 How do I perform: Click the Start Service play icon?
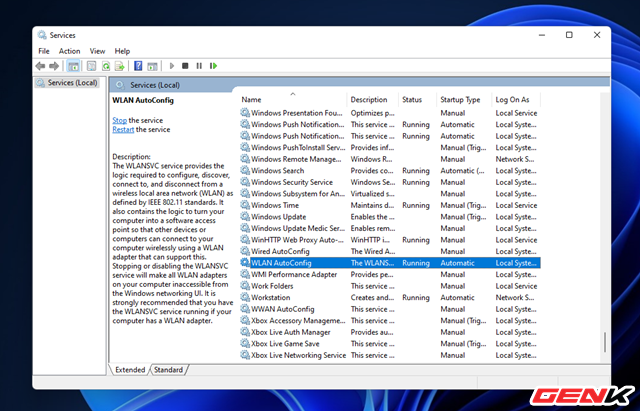click(172, 66)
